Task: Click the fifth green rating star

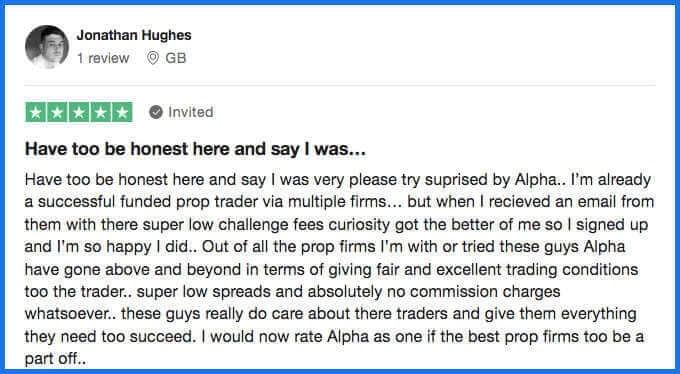Action: [x=122, y=112]
